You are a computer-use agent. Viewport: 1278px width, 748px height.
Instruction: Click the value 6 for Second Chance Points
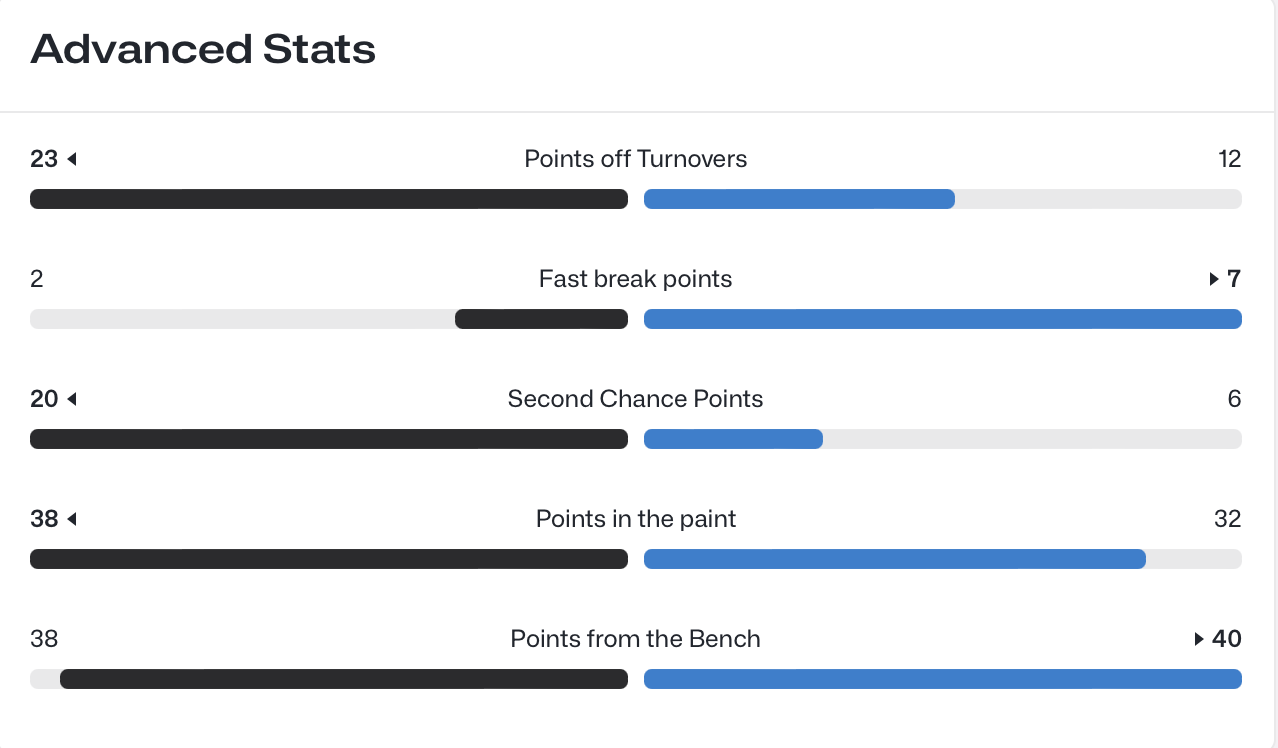click(x=1234, y=399)
